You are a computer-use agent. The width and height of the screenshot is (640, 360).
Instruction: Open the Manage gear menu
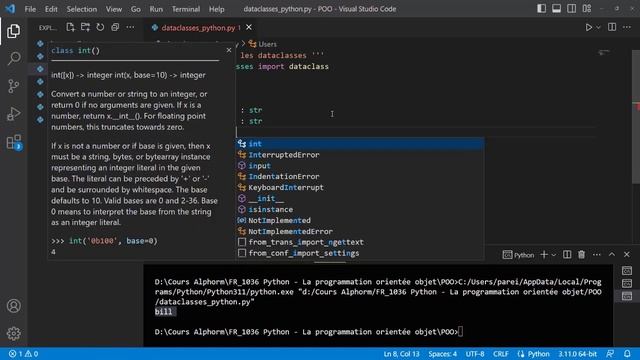(x=13, y=333)
